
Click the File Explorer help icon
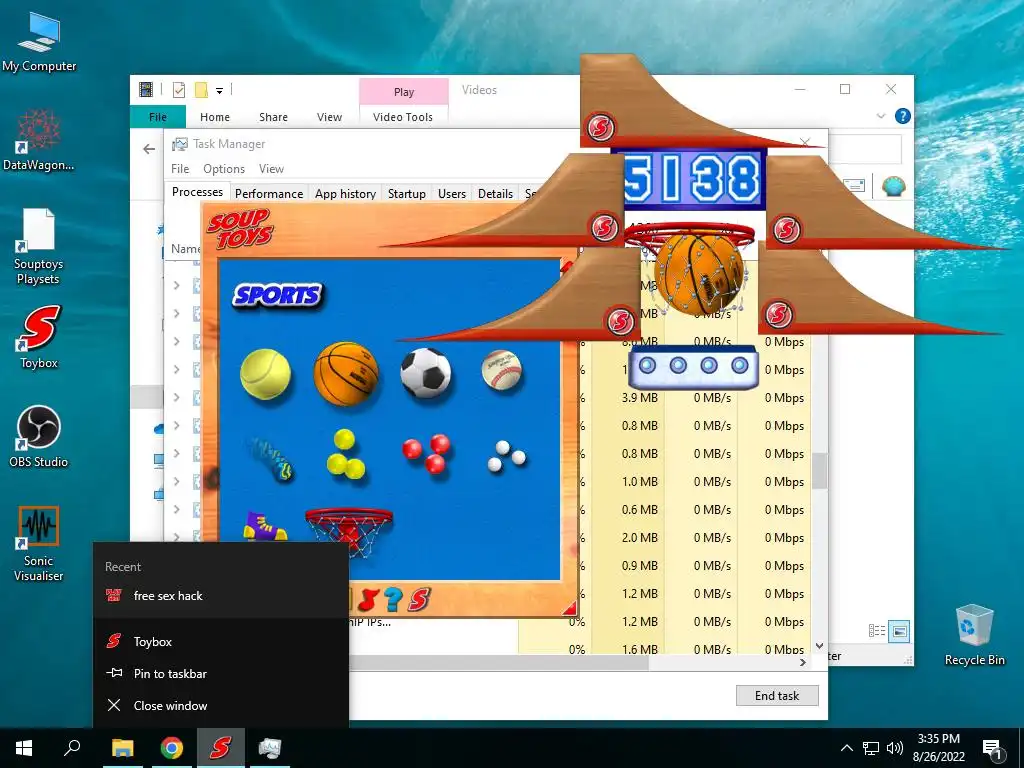[x=903, y=116]
